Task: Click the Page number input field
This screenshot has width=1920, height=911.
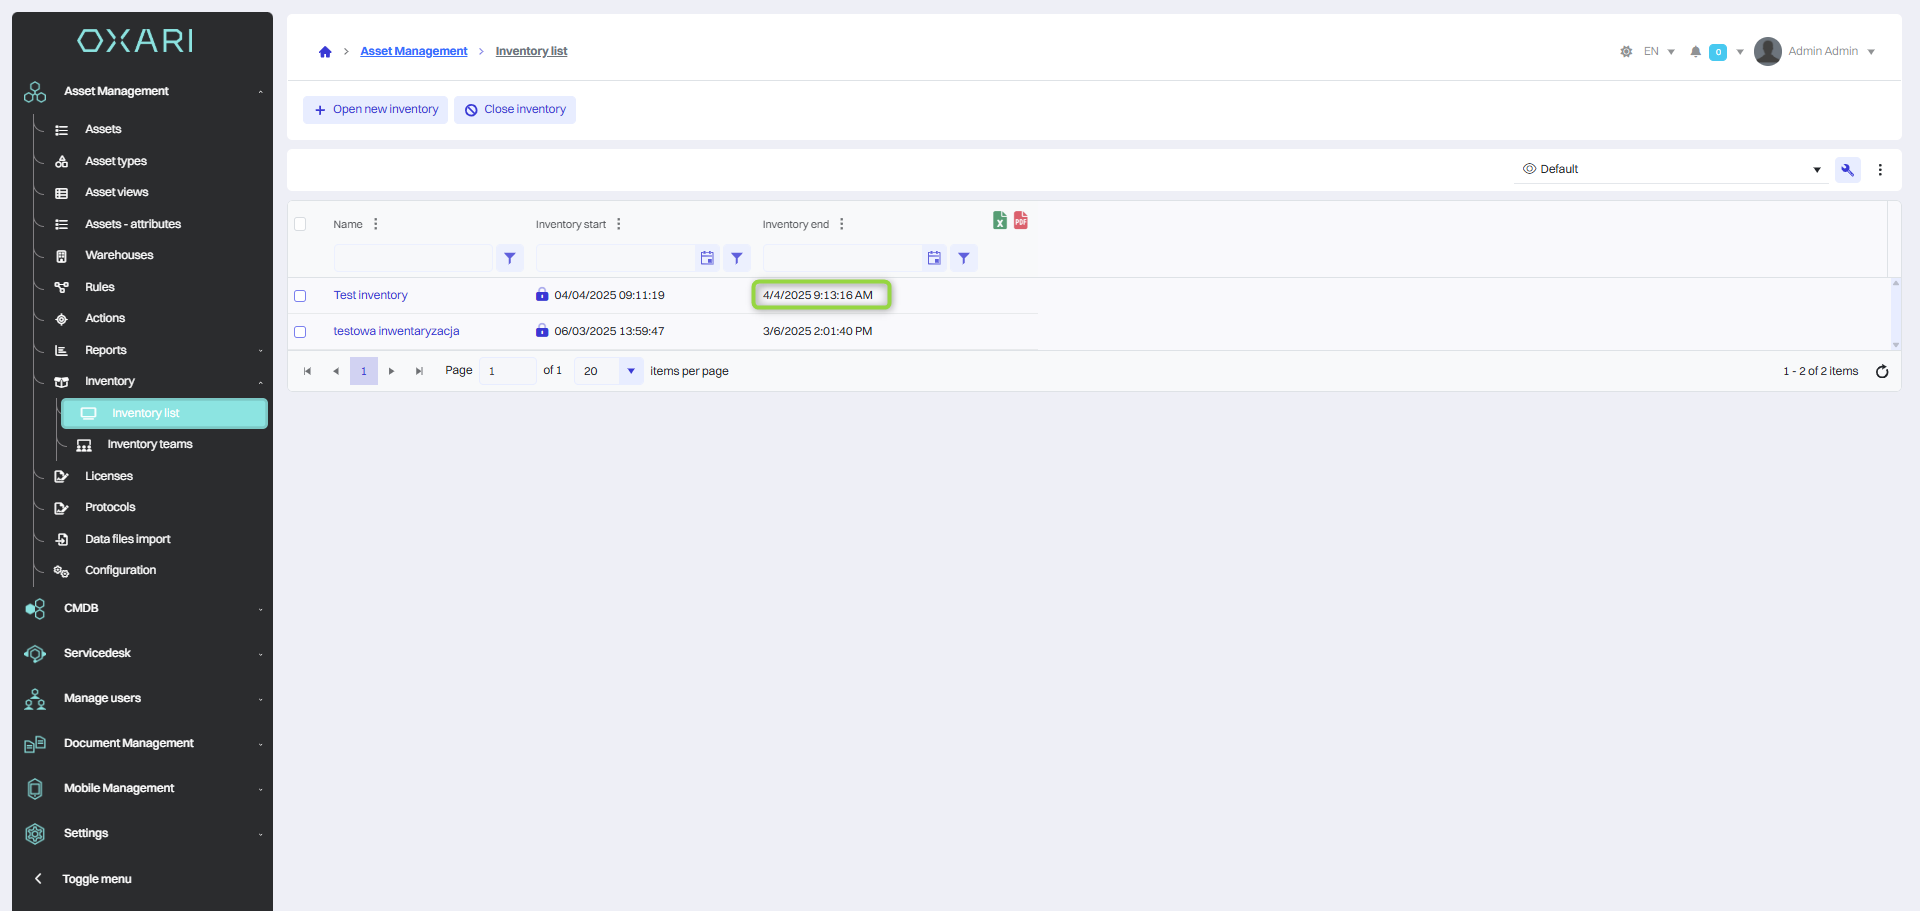Action: coord(507,371)
